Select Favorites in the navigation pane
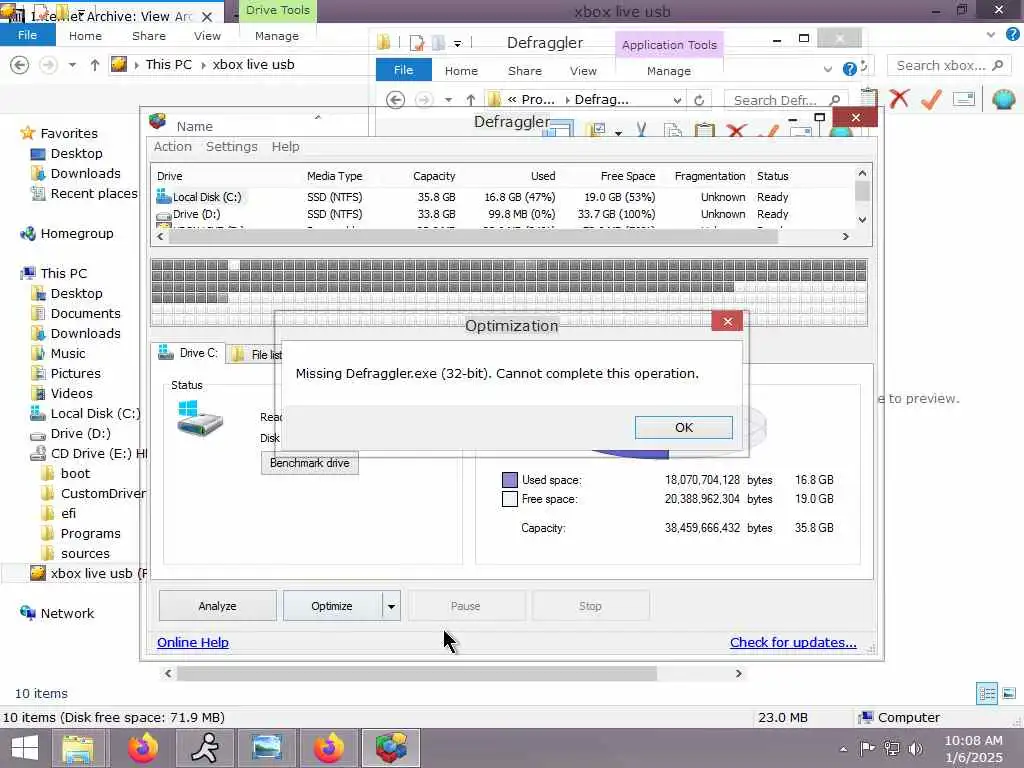 [x=69, y=133]
